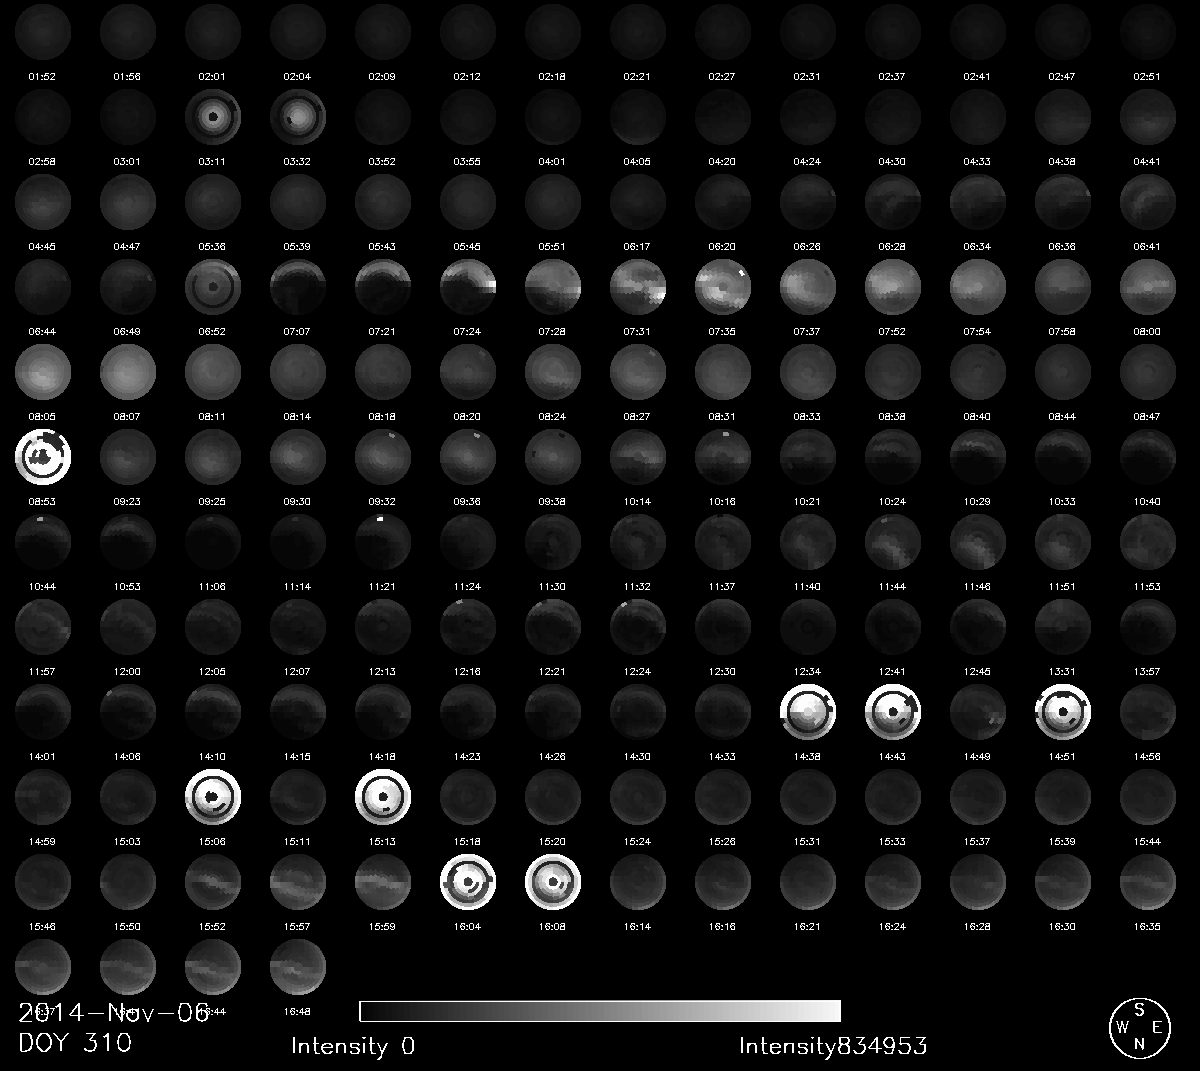Choose the 15:13 bright disk thumbnail
Viewport: 1200px width, 1071px height.
pyautogui.click(x=382, y=797)
